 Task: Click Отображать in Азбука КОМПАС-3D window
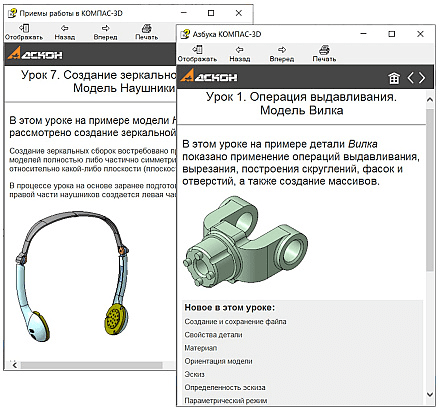197,54
